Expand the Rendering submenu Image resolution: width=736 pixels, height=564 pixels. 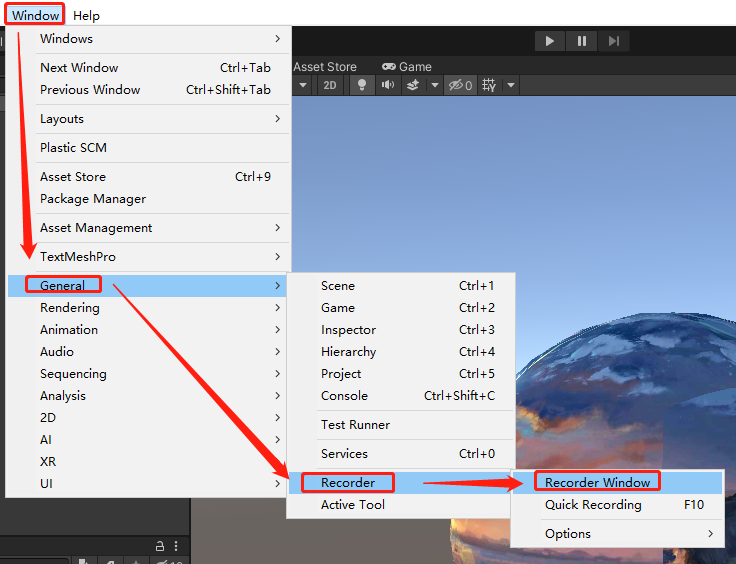[x=148, y=308]
